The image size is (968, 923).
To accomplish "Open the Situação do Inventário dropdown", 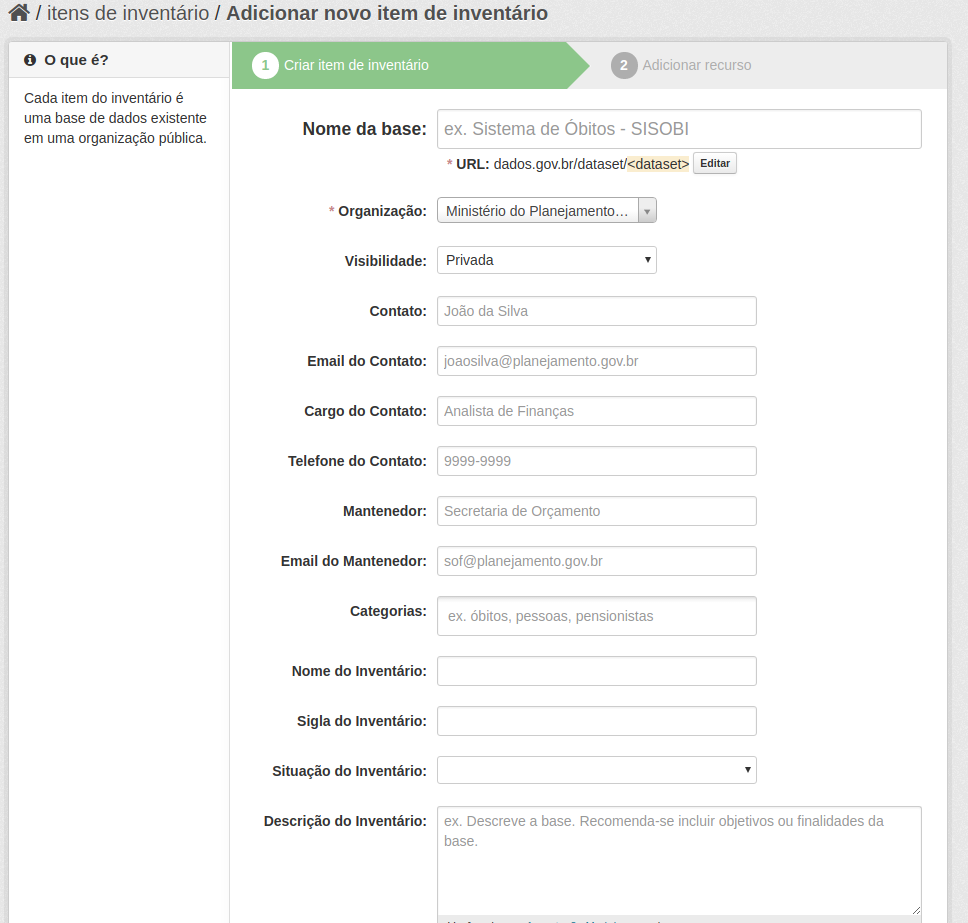I will (x=596, y=771).
